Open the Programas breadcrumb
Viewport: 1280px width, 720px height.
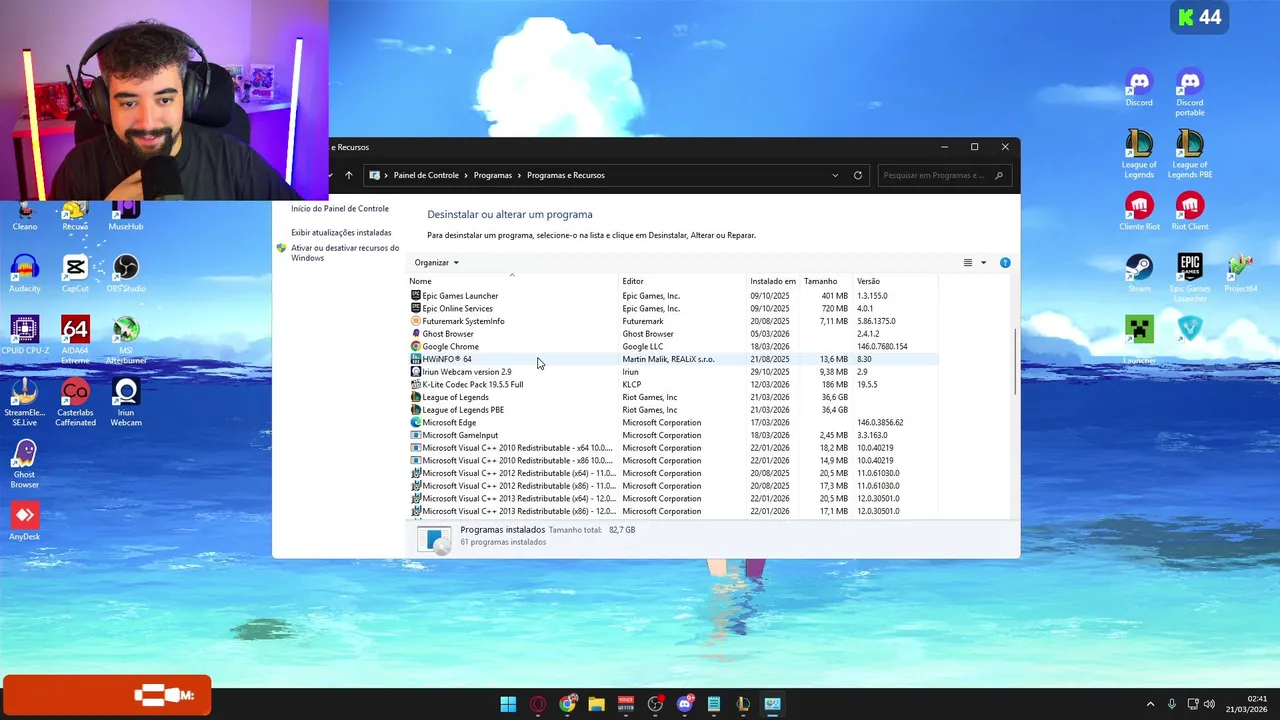(493, 175)
